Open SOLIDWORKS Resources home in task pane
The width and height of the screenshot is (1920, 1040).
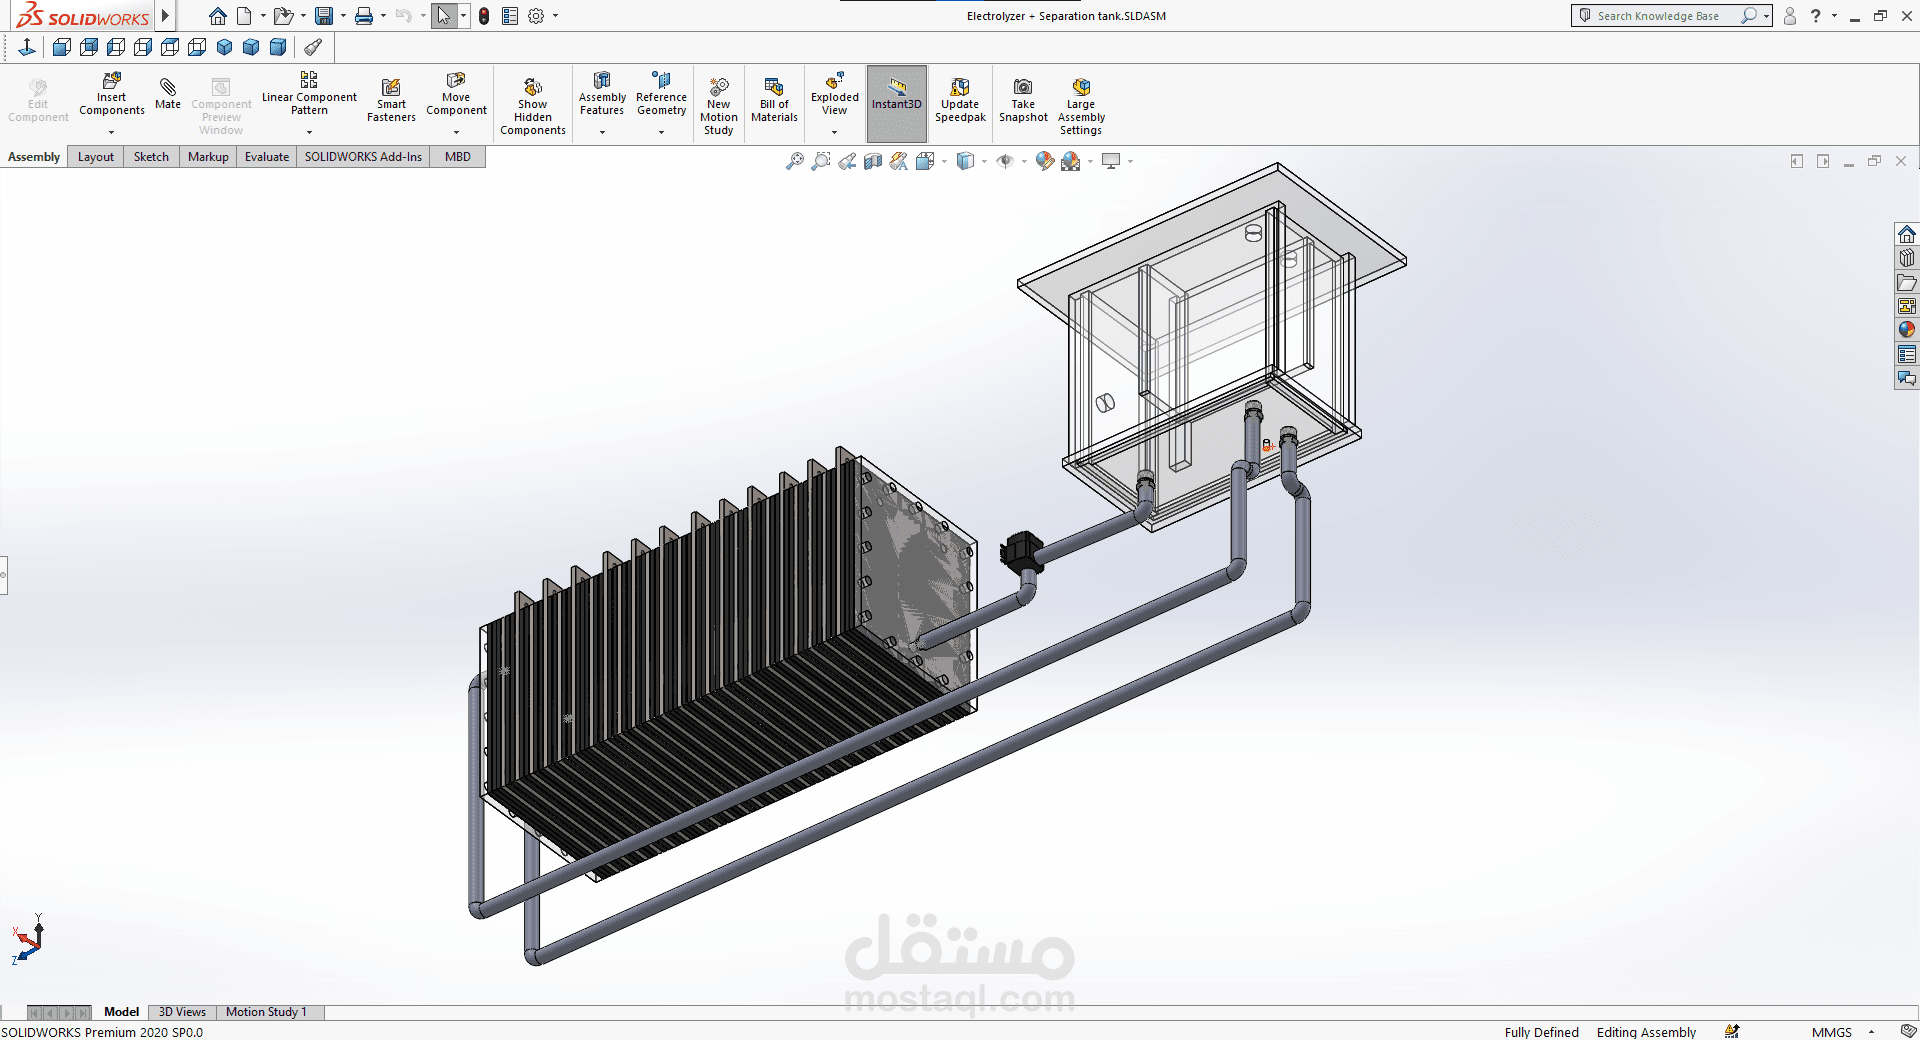(x=1907, y=234)
